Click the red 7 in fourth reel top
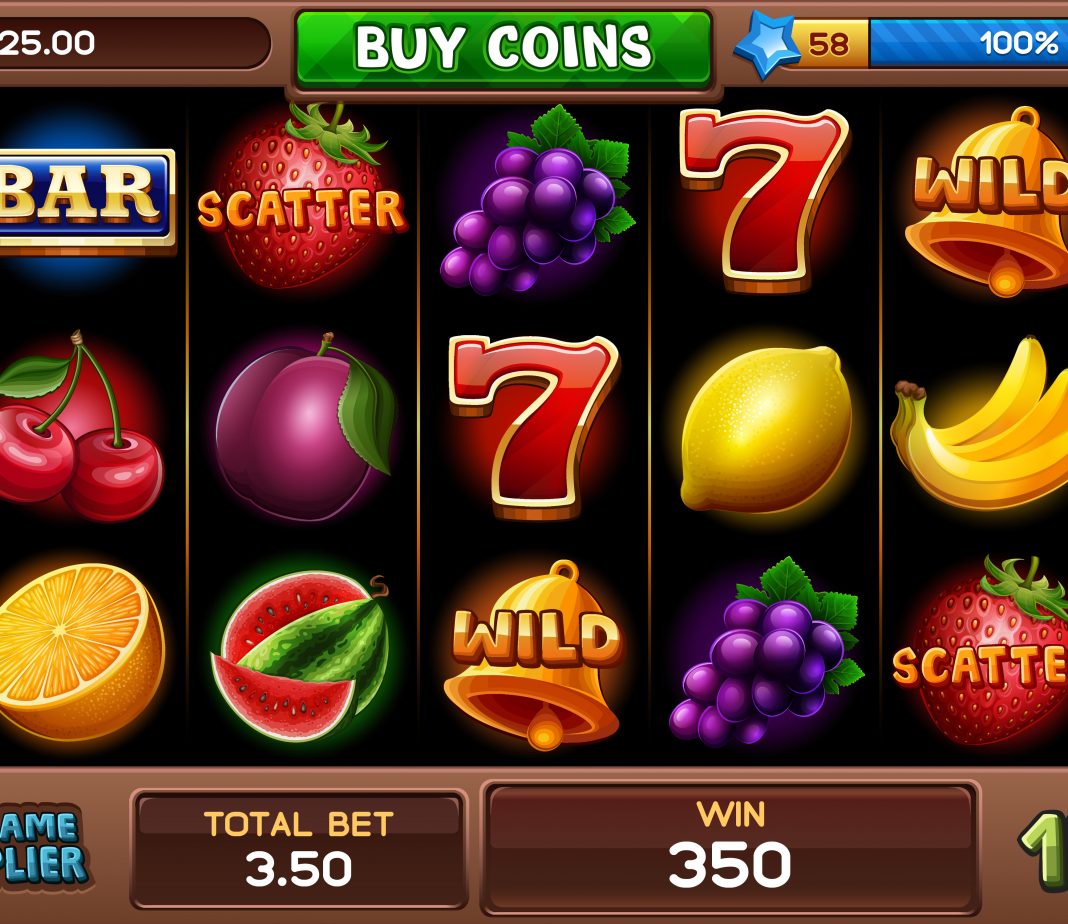1068x924 pixels. 764,200
